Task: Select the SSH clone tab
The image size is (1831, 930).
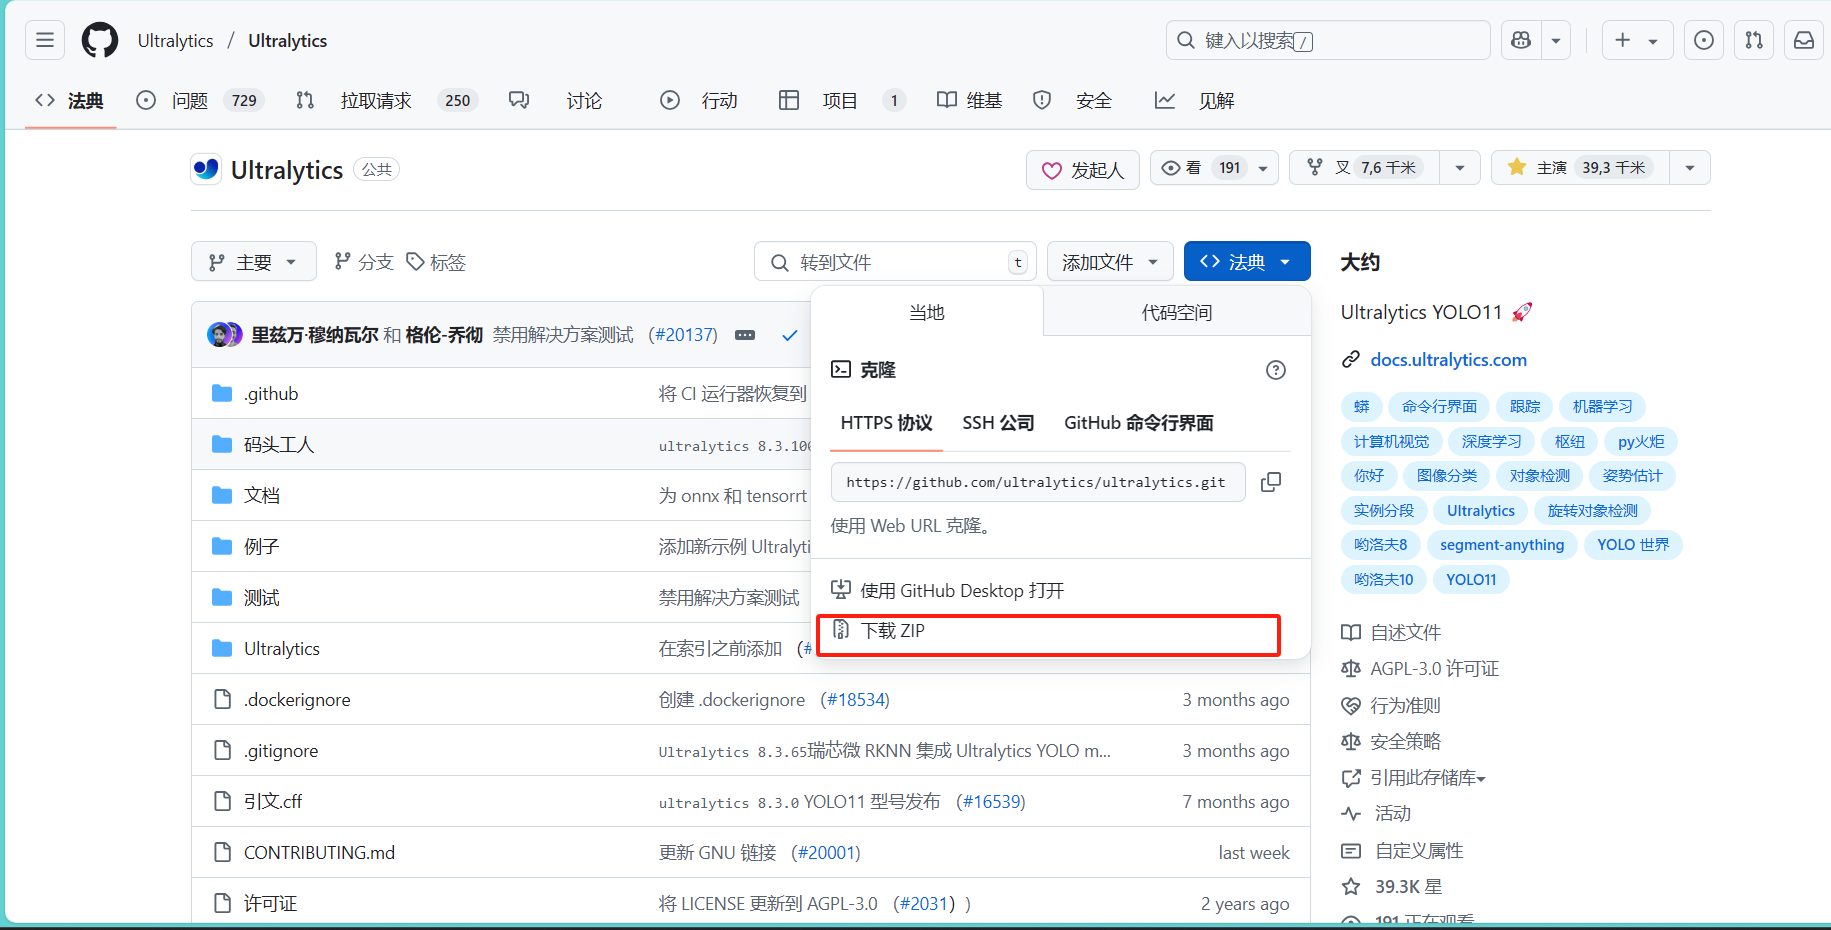Action: (x=997, y=422)
